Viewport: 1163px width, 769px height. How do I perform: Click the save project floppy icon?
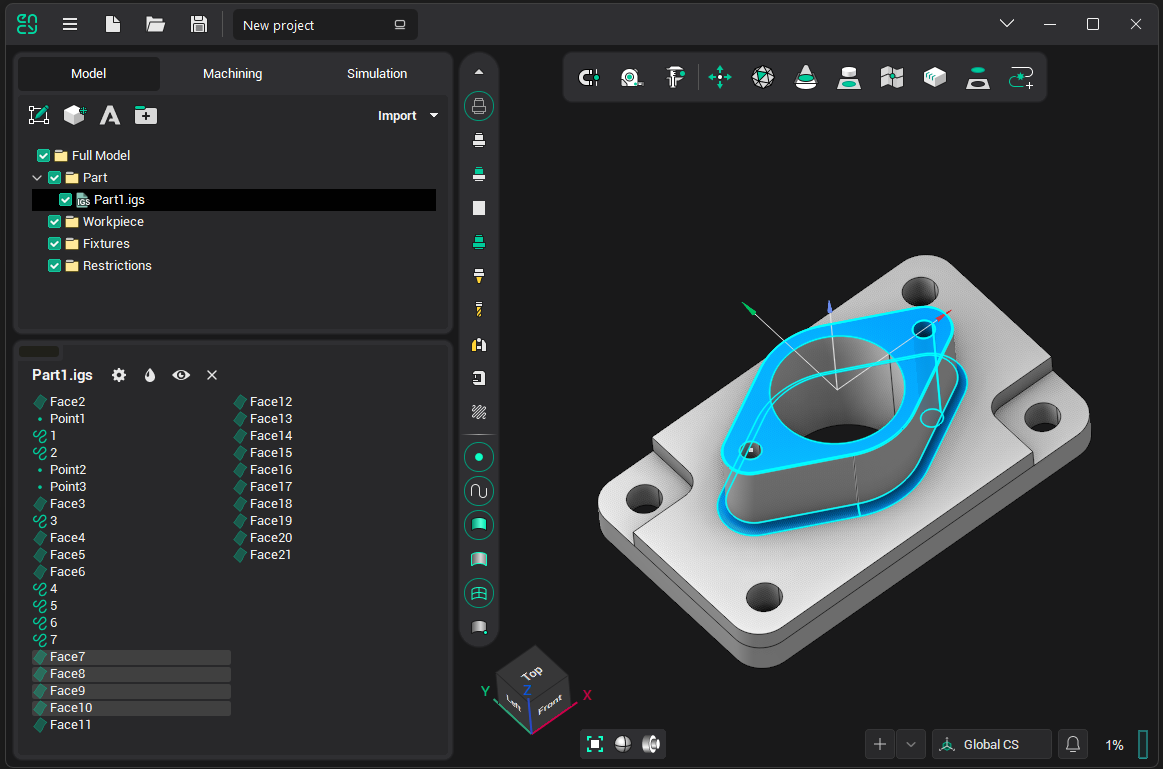[x=199, y=25]
